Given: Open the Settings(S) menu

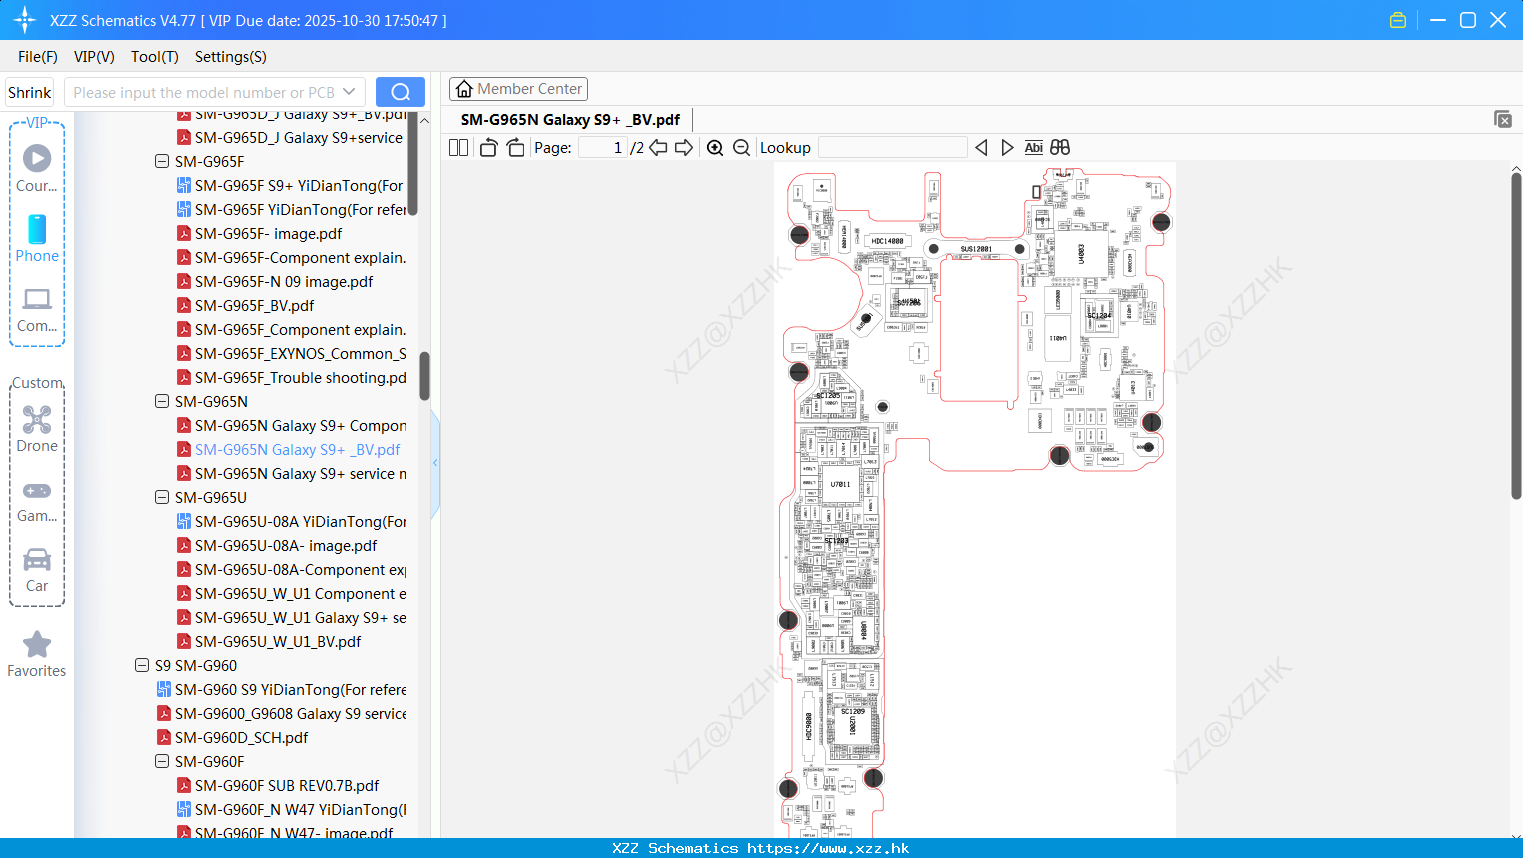Looking at the screenshot, I should coord(231,56).
